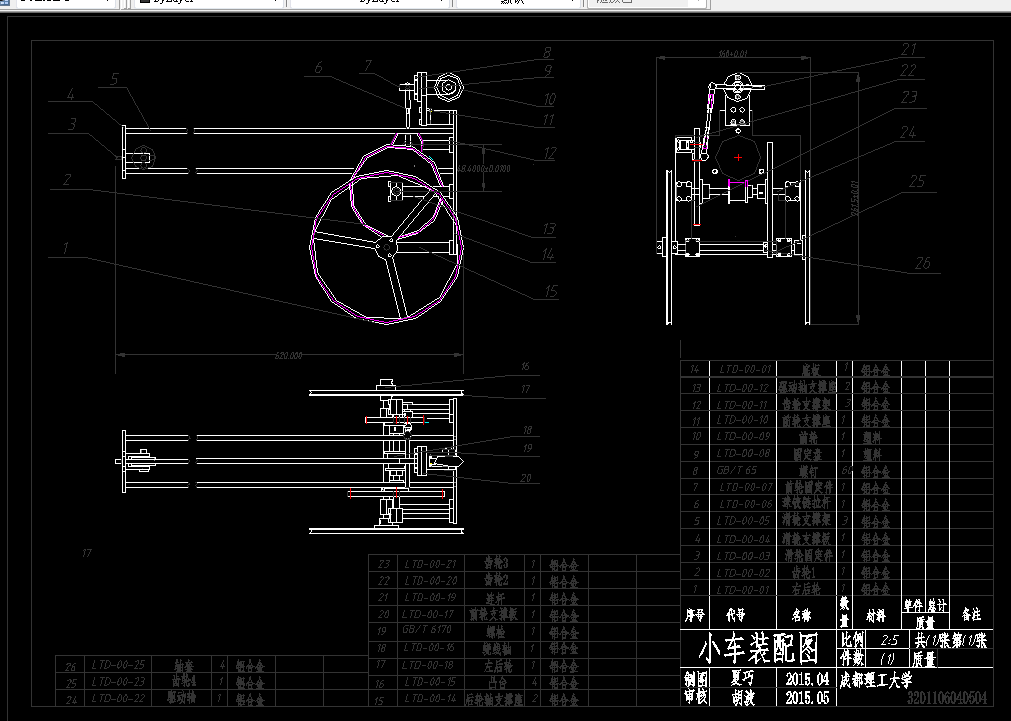Screen dimensions: 1011x721
Task: Click part code LTD-00-16 in parts list
Action: (x=429, y=647)
